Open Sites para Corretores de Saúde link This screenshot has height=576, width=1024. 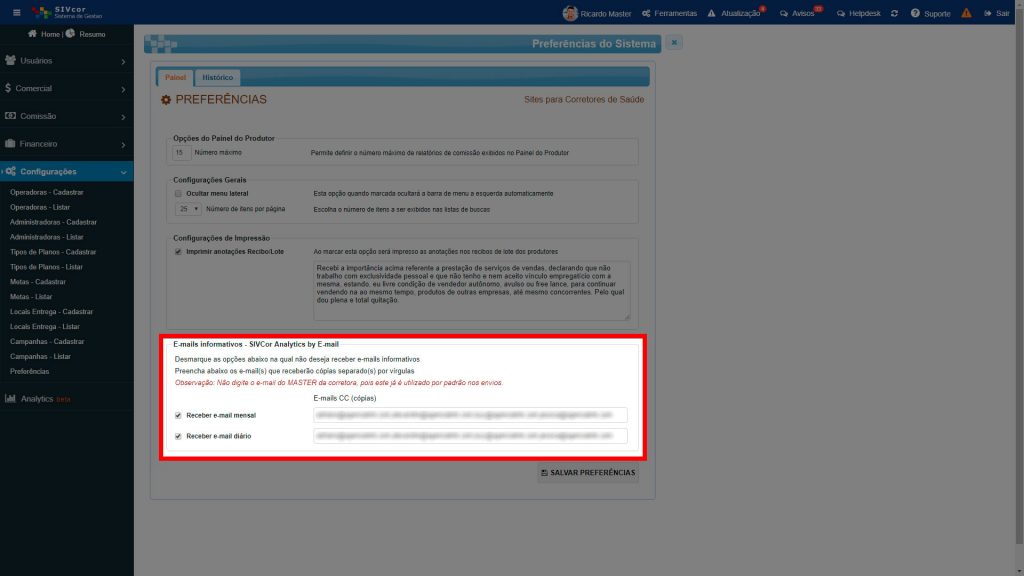tap(584, 99)
